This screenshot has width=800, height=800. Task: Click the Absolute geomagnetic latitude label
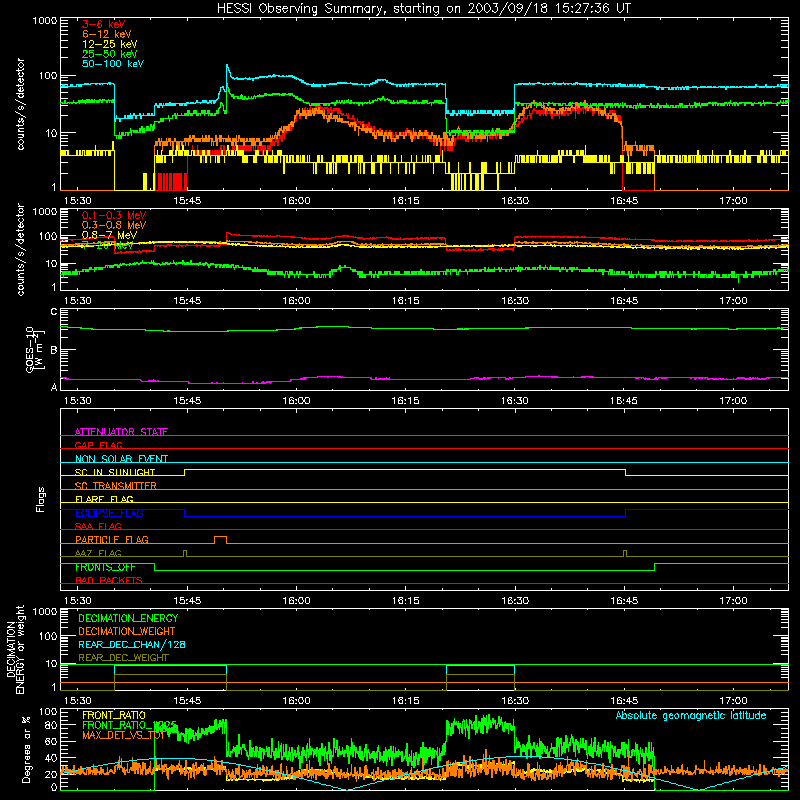coord(691,715)
